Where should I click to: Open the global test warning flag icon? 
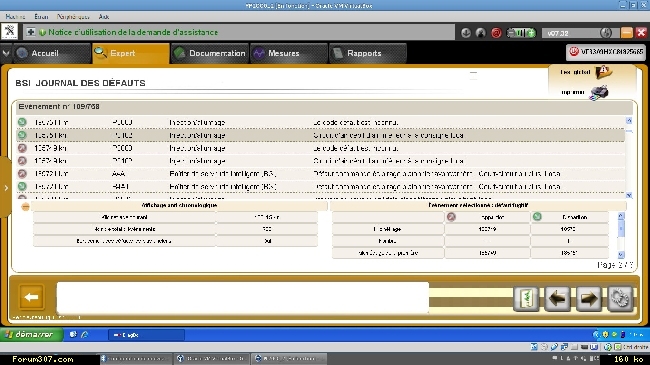click(603, 72)
